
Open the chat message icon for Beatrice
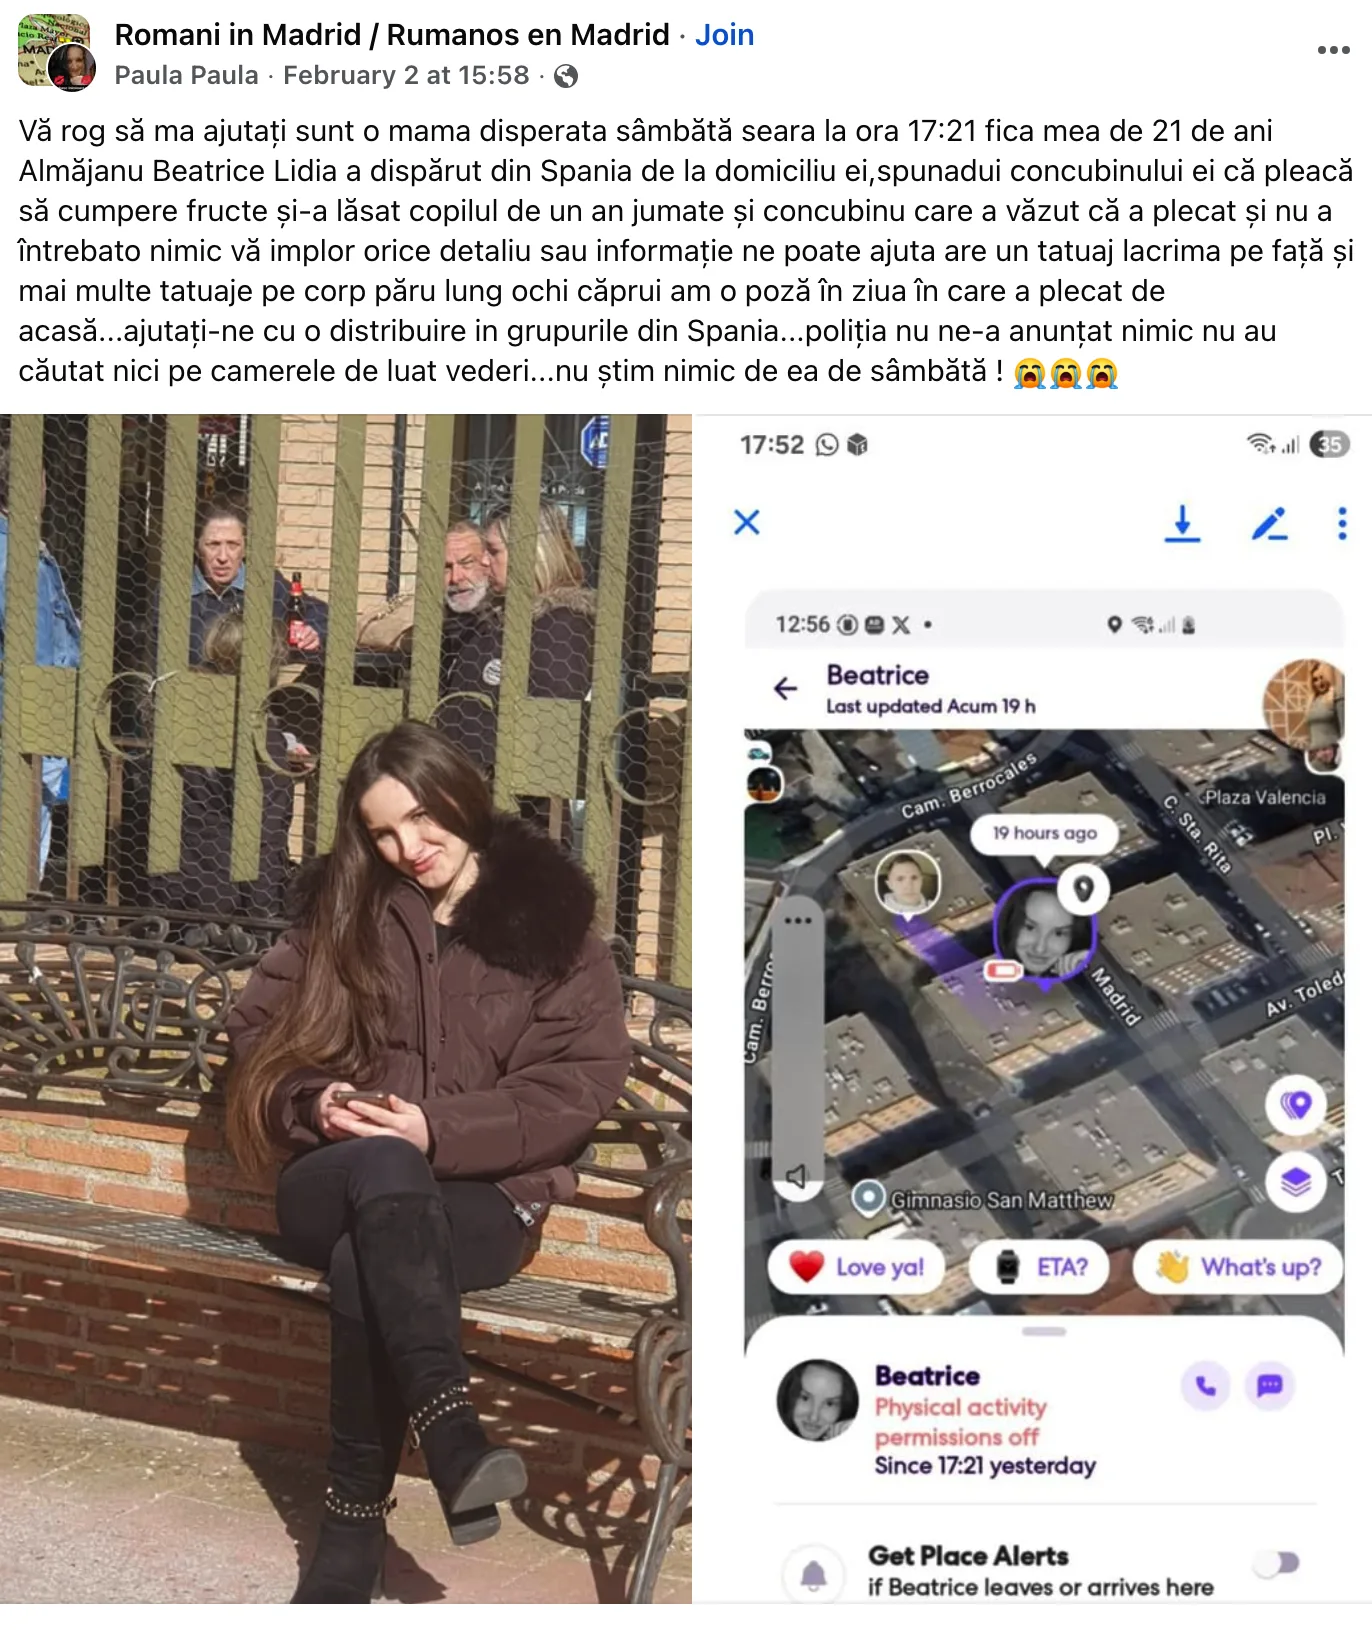tap(1270, 1386)
